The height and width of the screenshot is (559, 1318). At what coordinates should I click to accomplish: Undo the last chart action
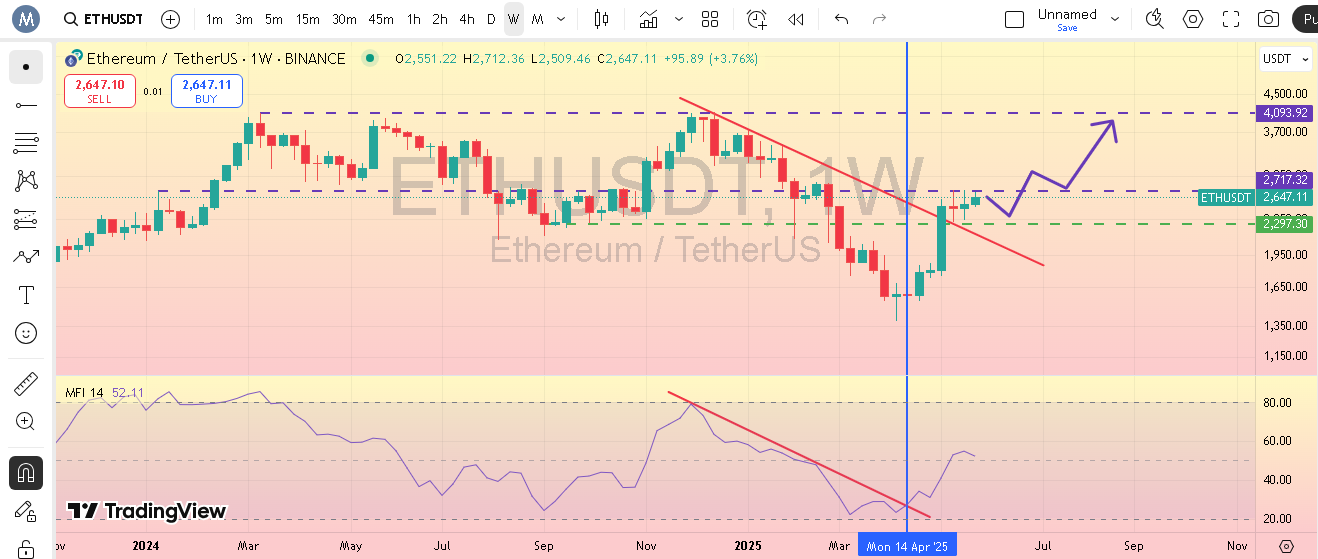coord(841,19)
